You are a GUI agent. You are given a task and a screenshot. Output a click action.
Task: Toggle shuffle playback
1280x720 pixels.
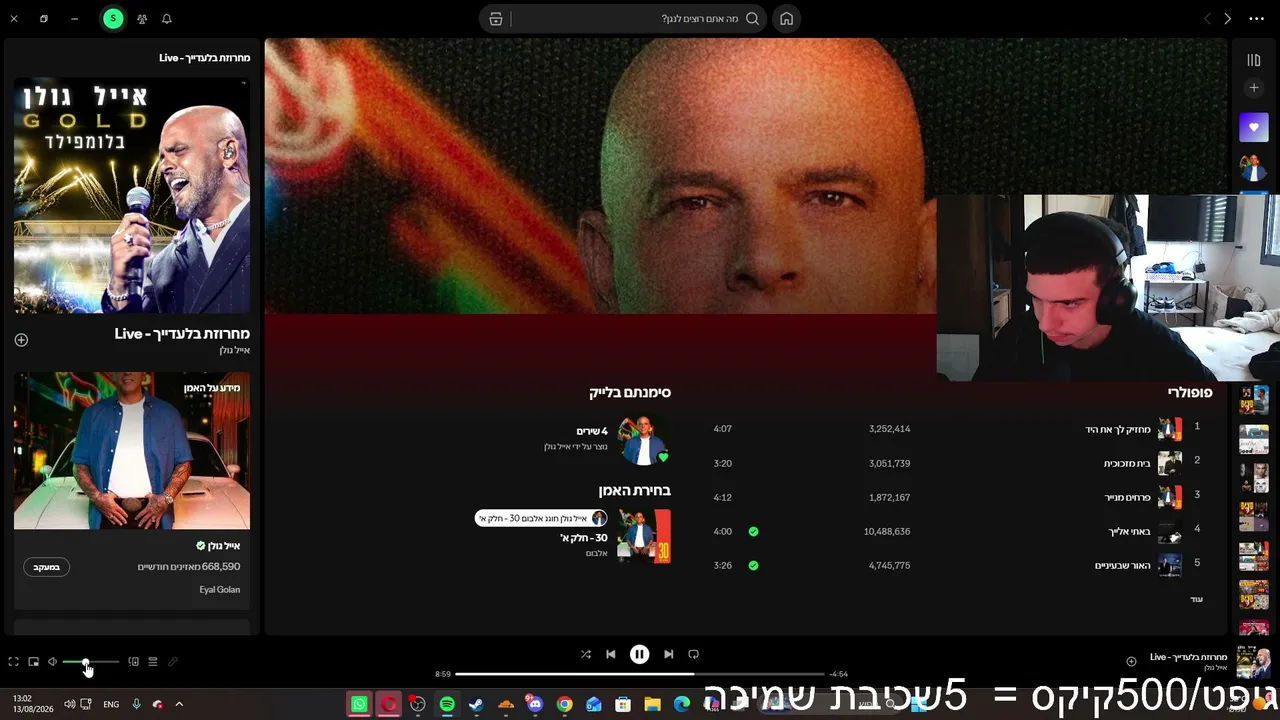coord(586,654)
